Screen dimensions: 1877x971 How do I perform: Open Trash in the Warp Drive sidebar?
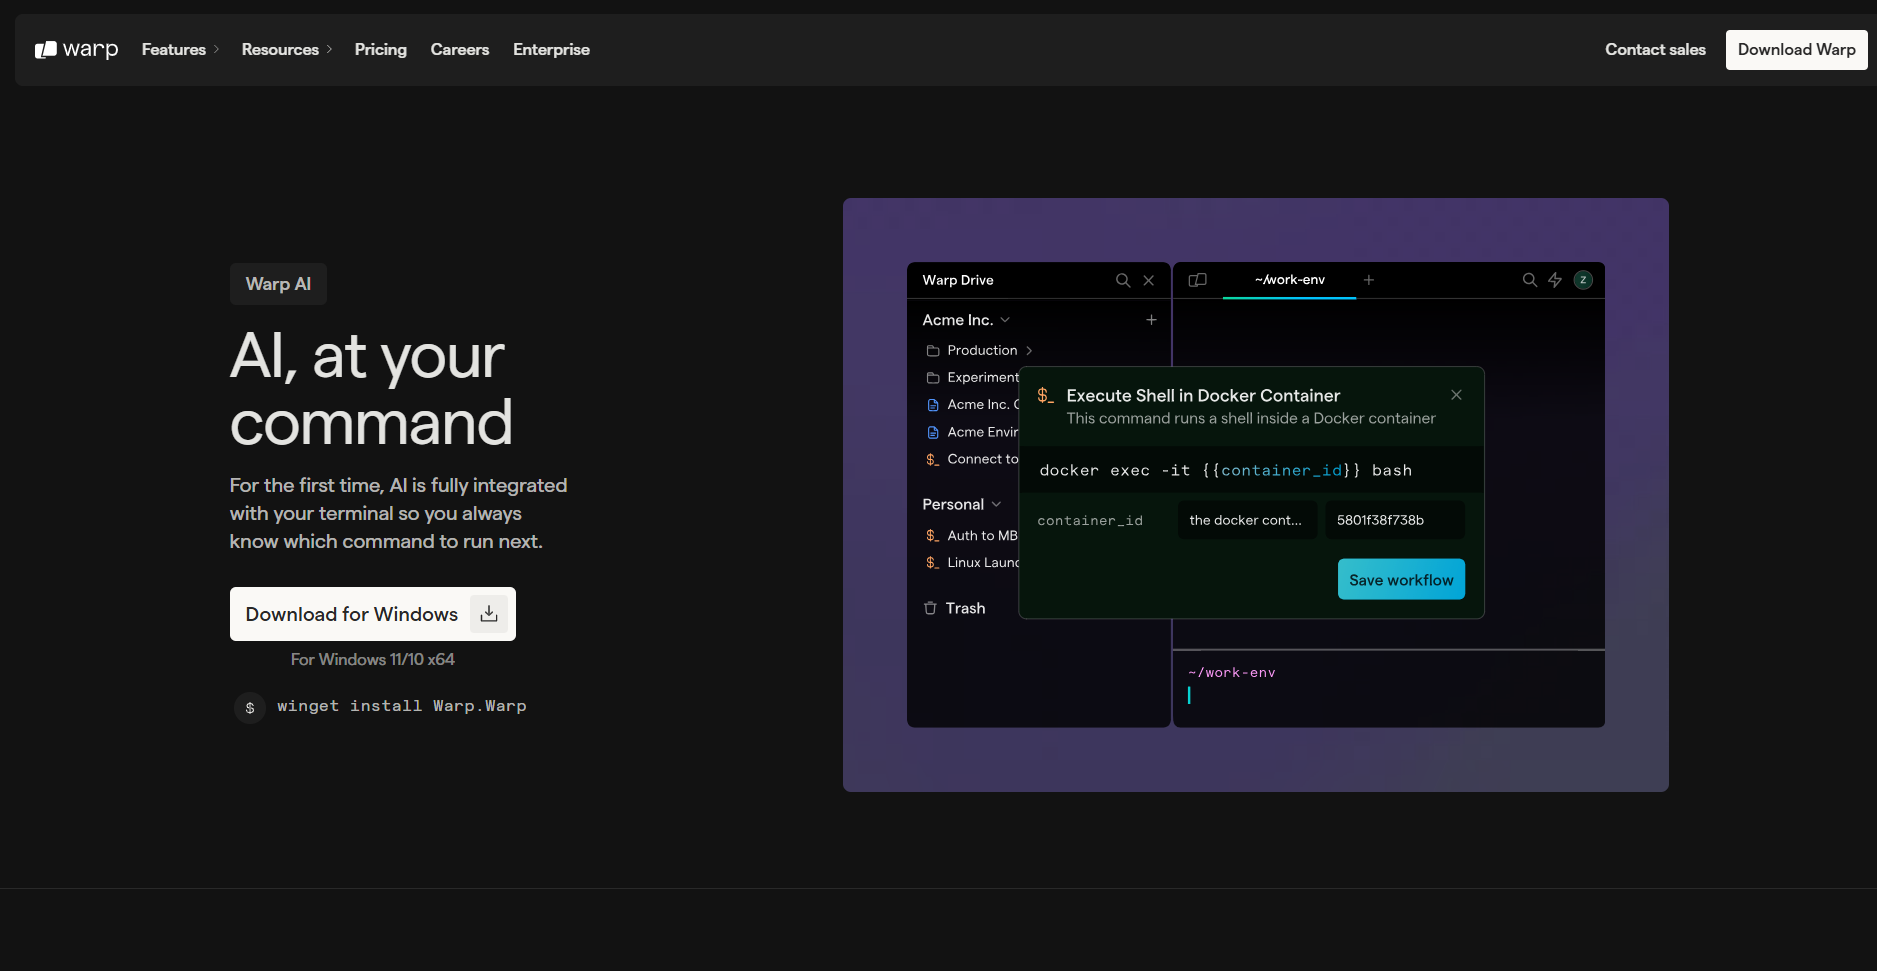pos(964,607)
